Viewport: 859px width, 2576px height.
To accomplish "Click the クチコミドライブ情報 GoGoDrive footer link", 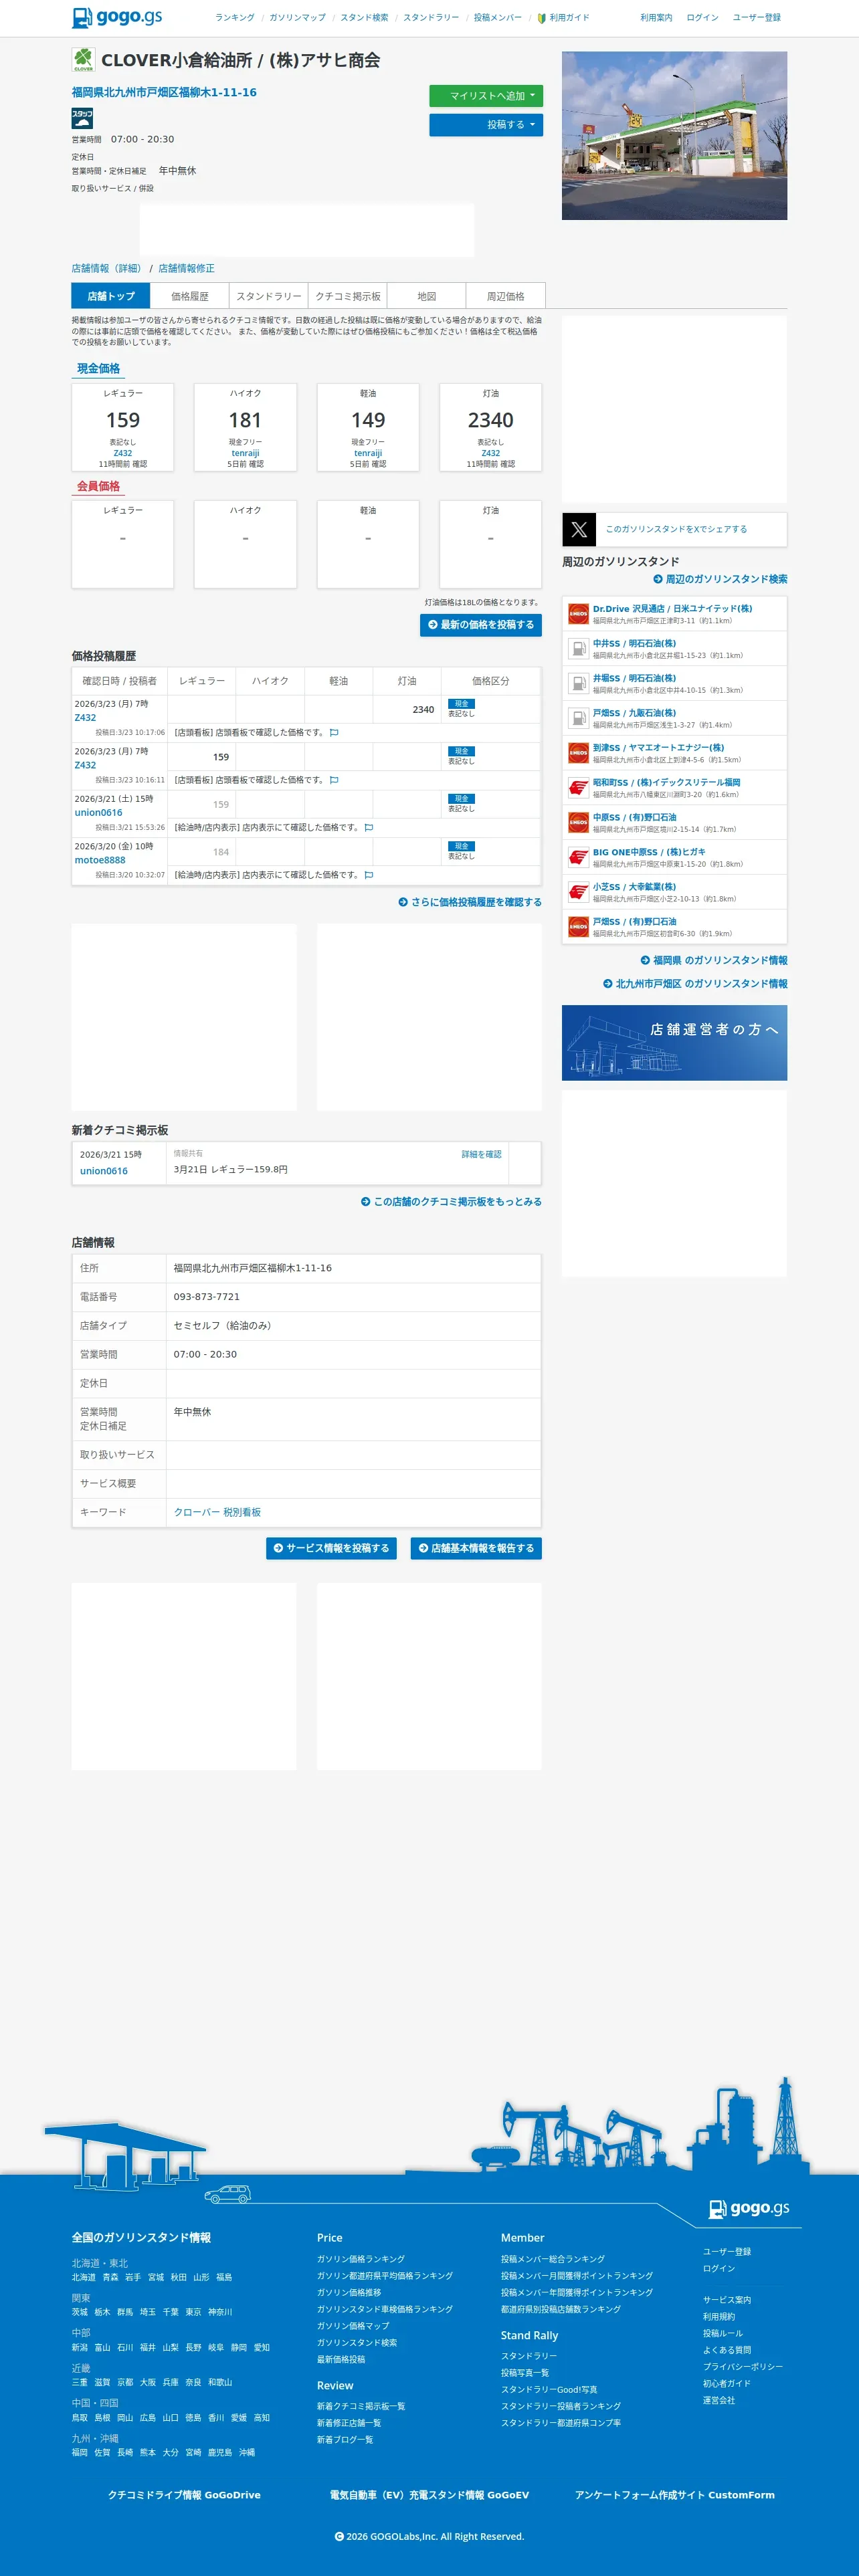I will (x=184, y=2495).
